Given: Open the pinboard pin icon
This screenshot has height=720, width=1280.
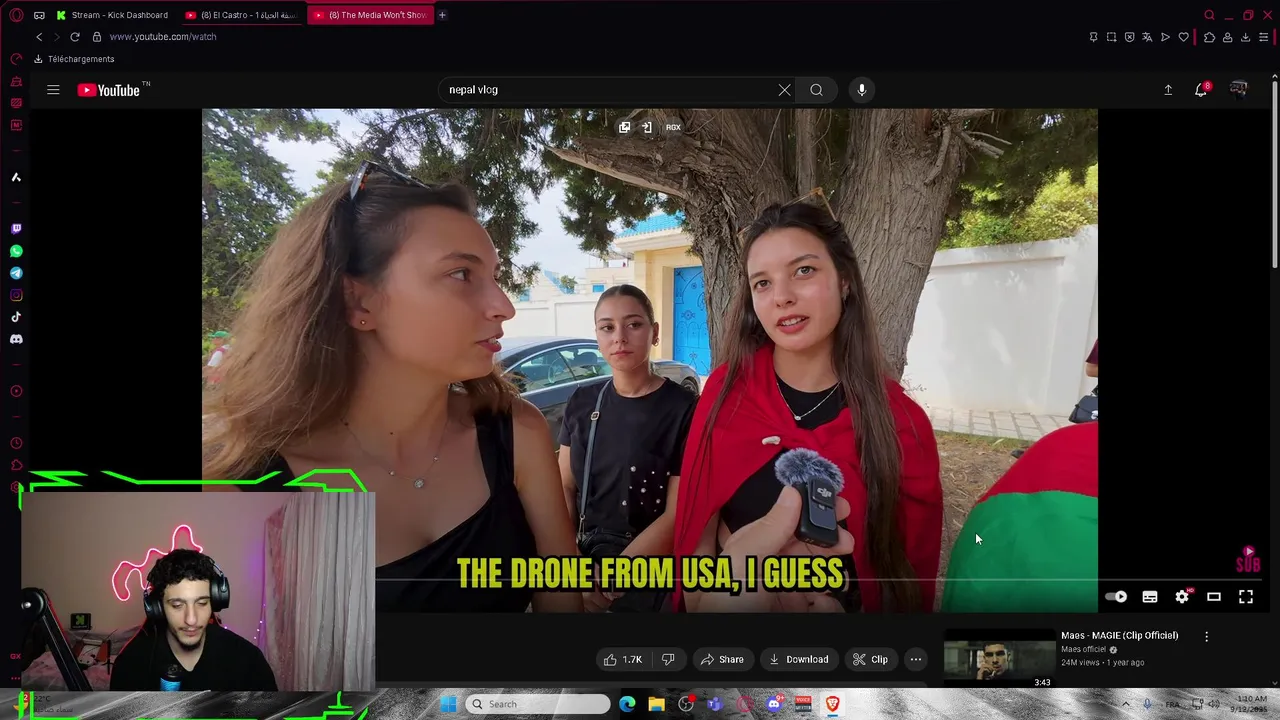Looking at the screenshot, I should click(1093, 37).
